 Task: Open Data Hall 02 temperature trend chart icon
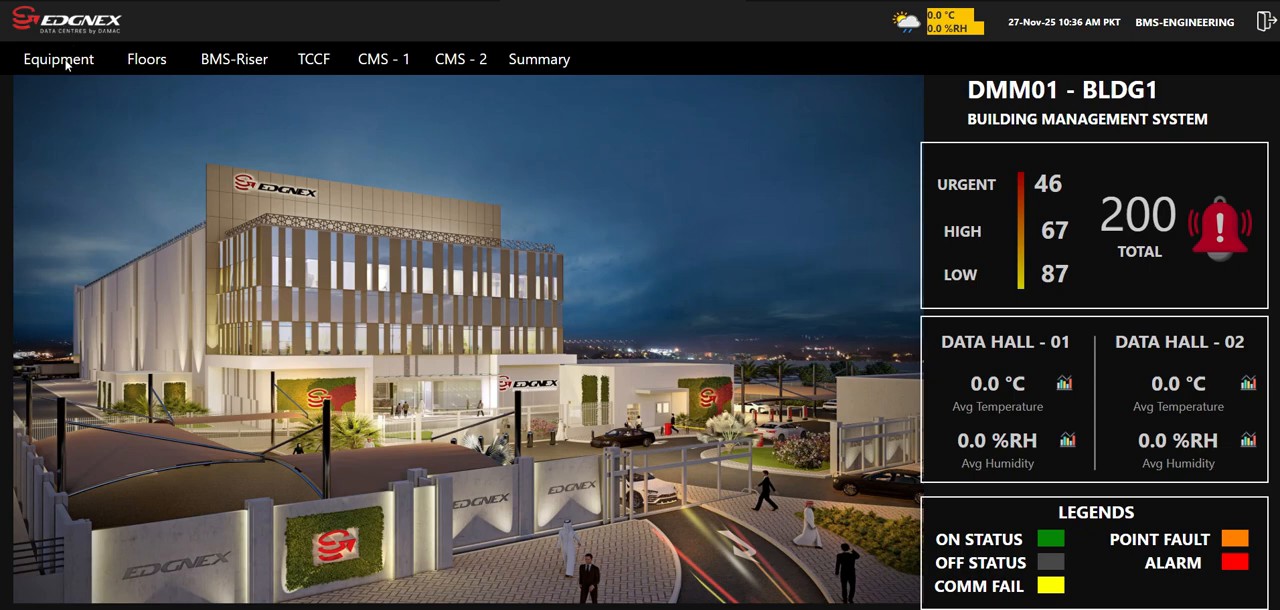click(1248, 383)
